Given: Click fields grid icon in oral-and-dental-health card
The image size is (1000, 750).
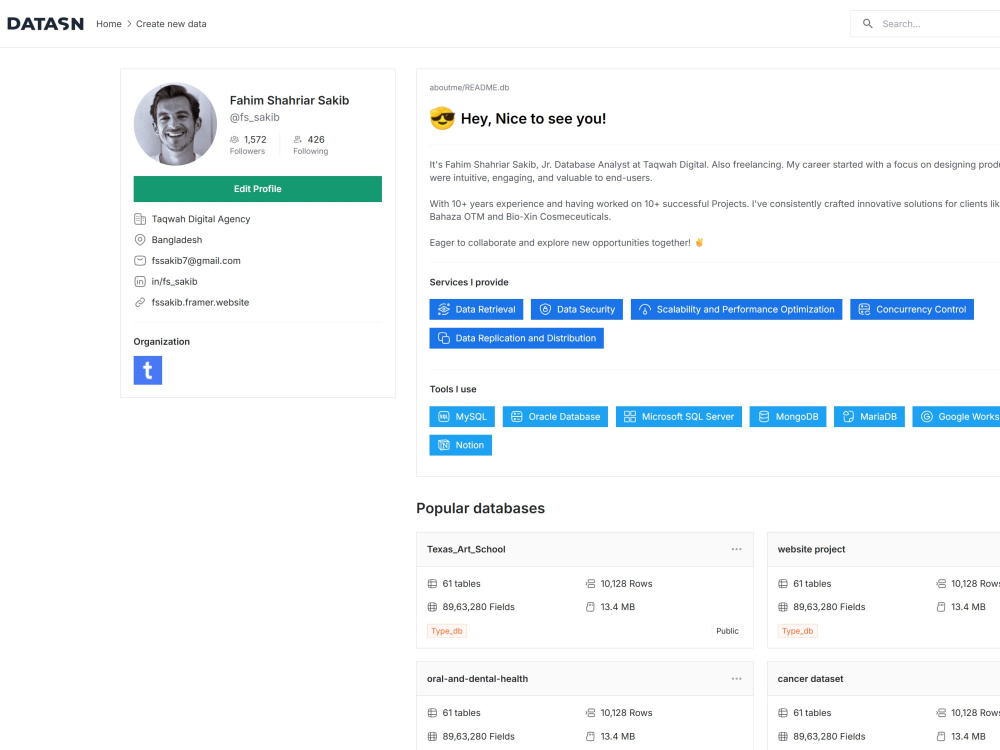Looking at the screenshot, I should point(432,737).
